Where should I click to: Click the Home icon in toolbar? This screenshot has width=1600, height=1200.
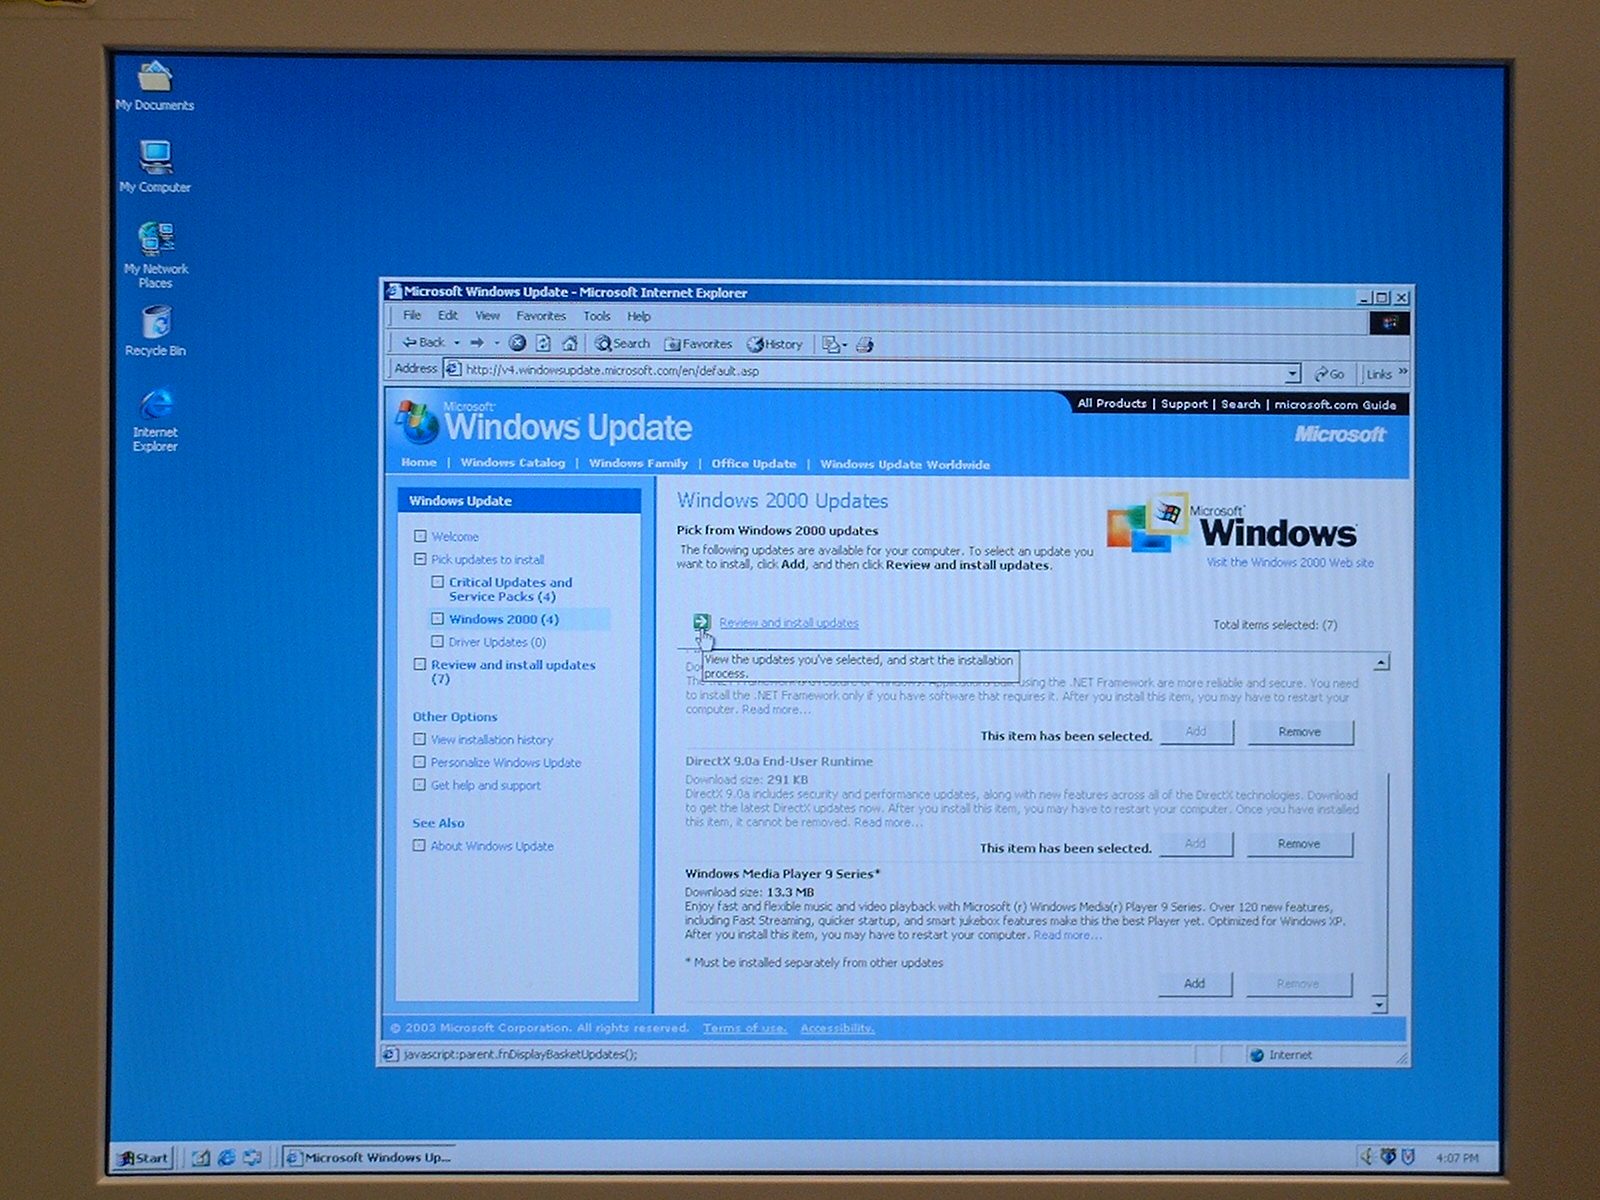pos(569,343)
